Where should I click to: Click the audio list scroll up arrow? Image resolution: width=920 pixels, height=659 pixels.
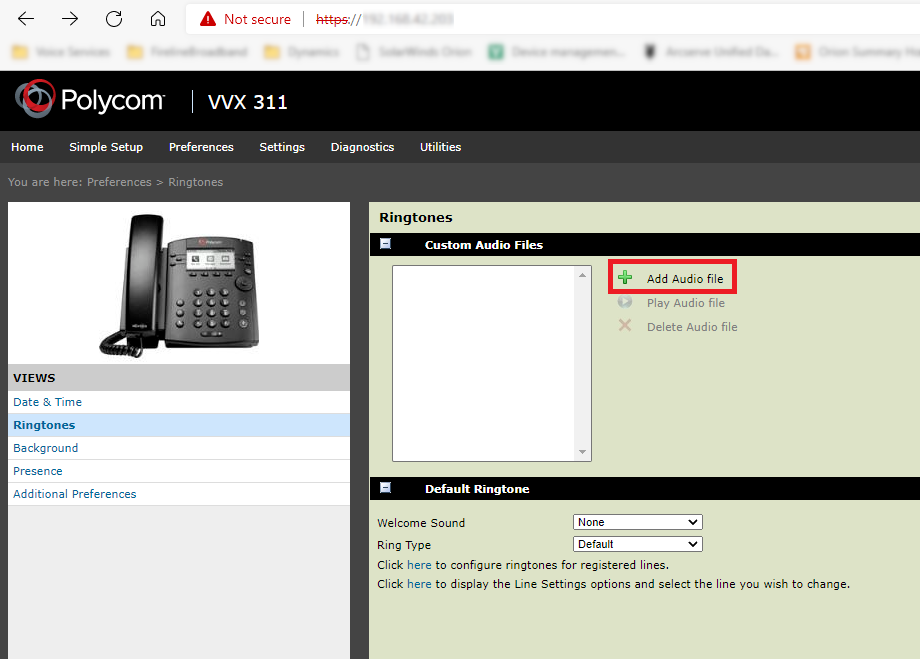[583, 275]
